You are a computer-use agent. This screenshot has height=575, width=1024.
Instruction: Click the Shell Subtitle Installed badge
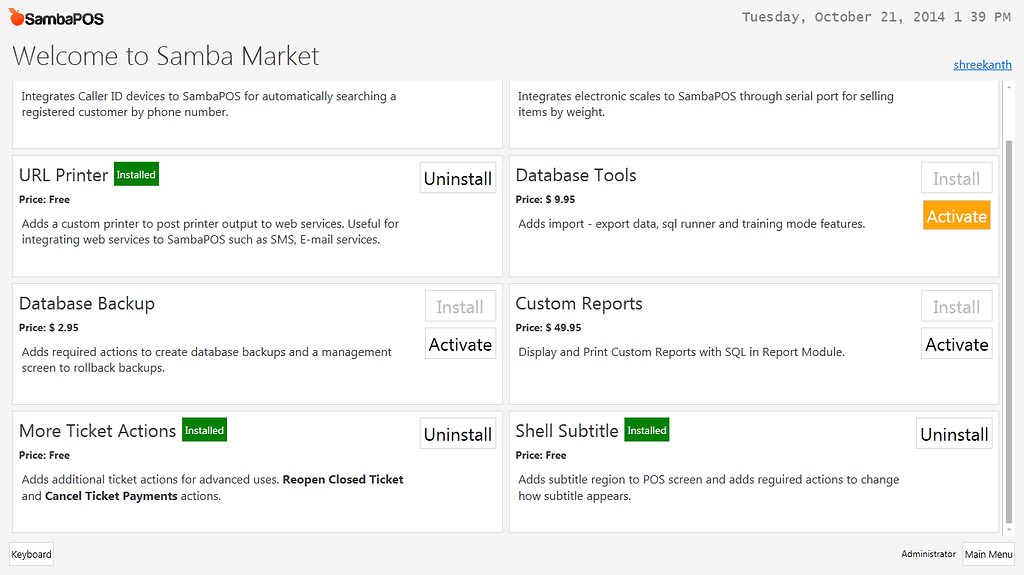click(x=646, y=431)
